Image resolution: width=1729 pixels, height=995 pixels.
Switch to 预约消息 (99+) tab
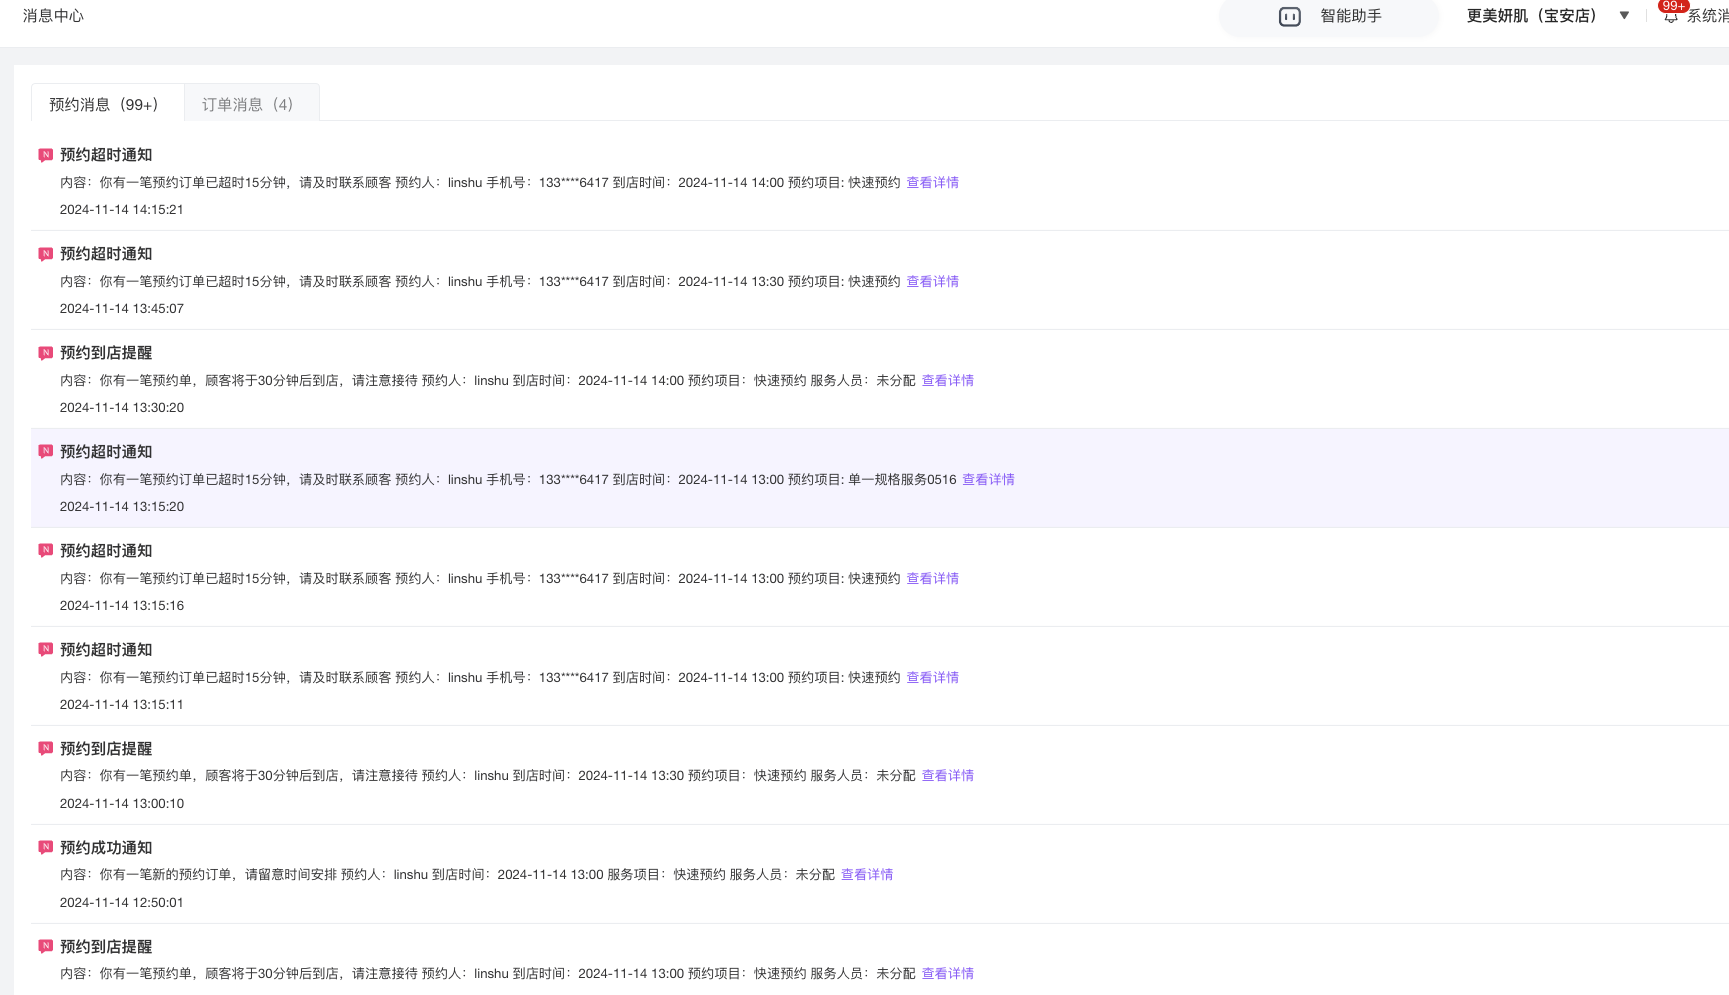[x=108, y=104]
